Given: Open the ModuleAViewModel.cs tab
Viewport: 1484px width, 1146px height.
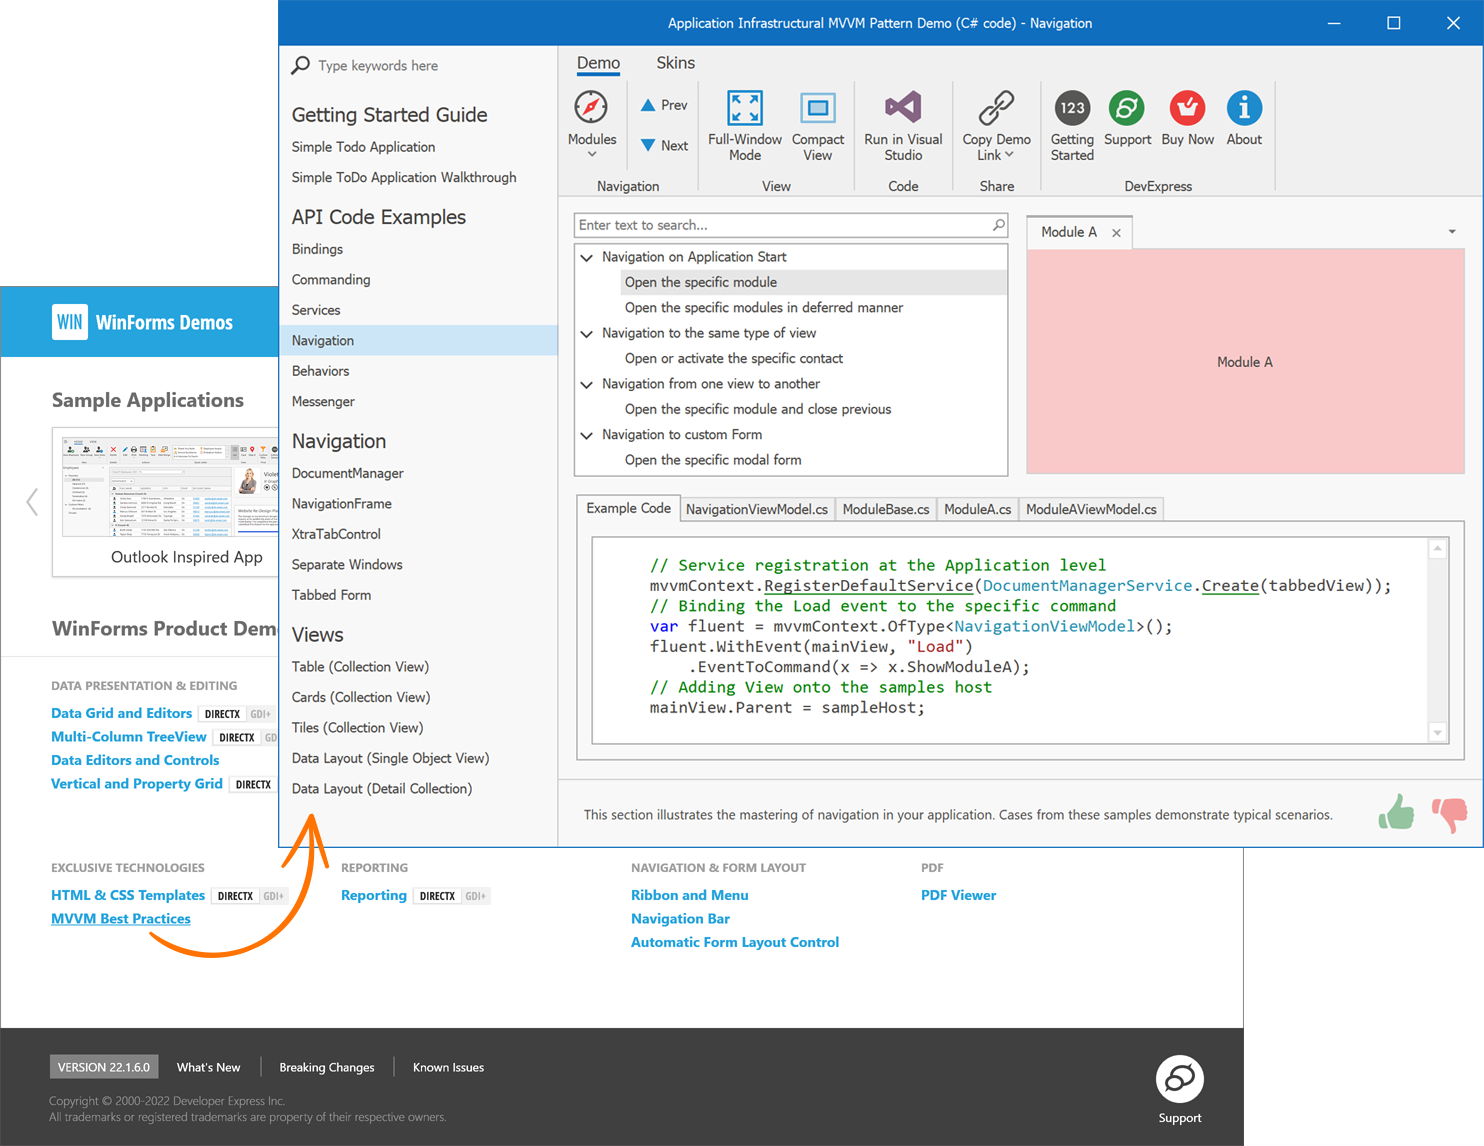Looking at the screenshot, I should tap(1091, 509).
